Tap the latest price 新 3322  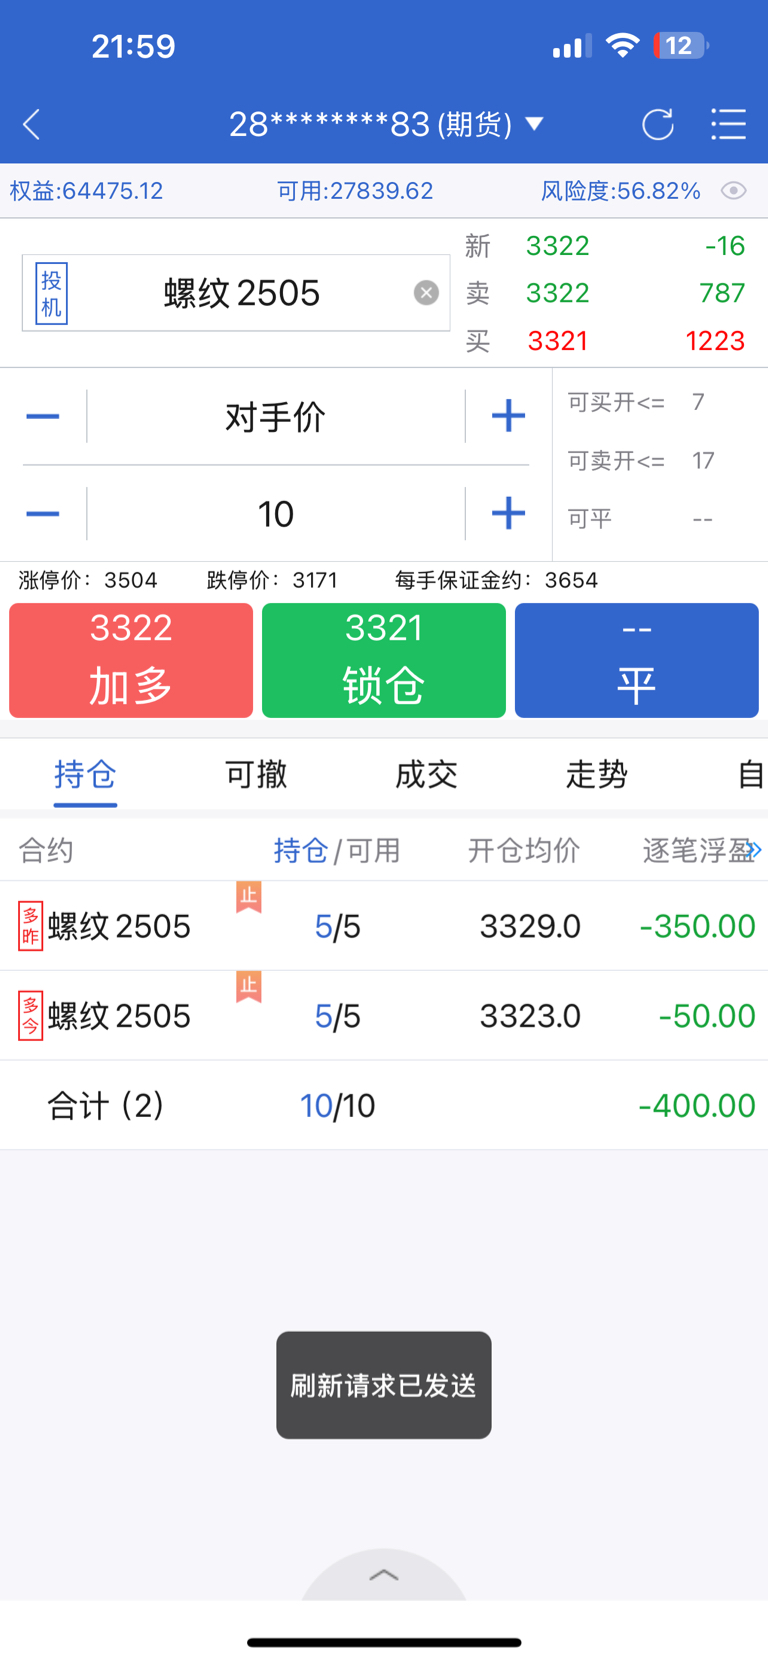pyautogui.click(x=558, y=246)
